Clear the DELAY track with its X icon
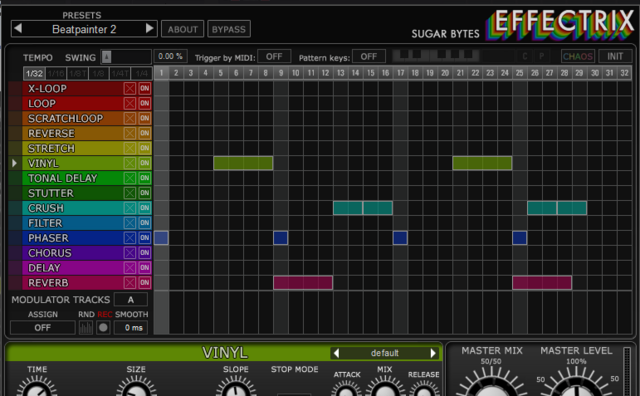This screenshot has width=640, height=396. tap(130, 268)
